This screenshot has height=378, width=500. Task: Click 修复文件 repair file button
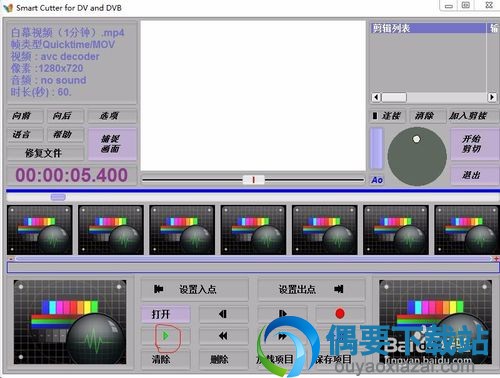point(45,153)
